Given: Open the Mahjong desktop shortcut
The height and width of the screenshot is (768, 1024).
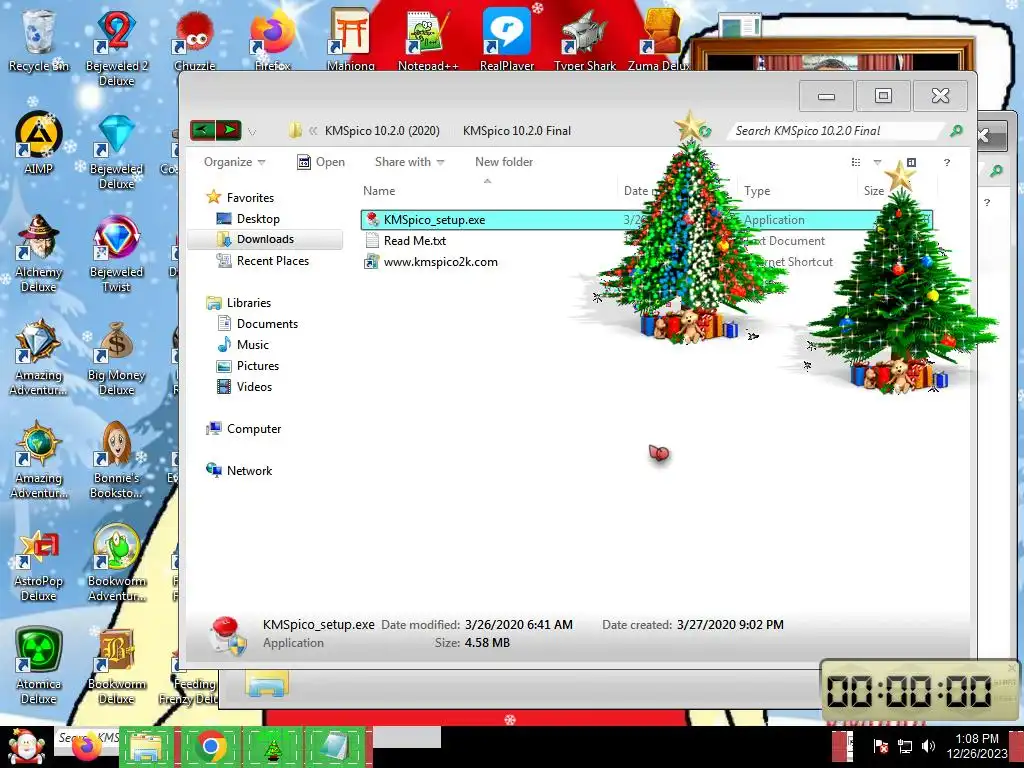Looking at the screenshot, I should point(351,40).
